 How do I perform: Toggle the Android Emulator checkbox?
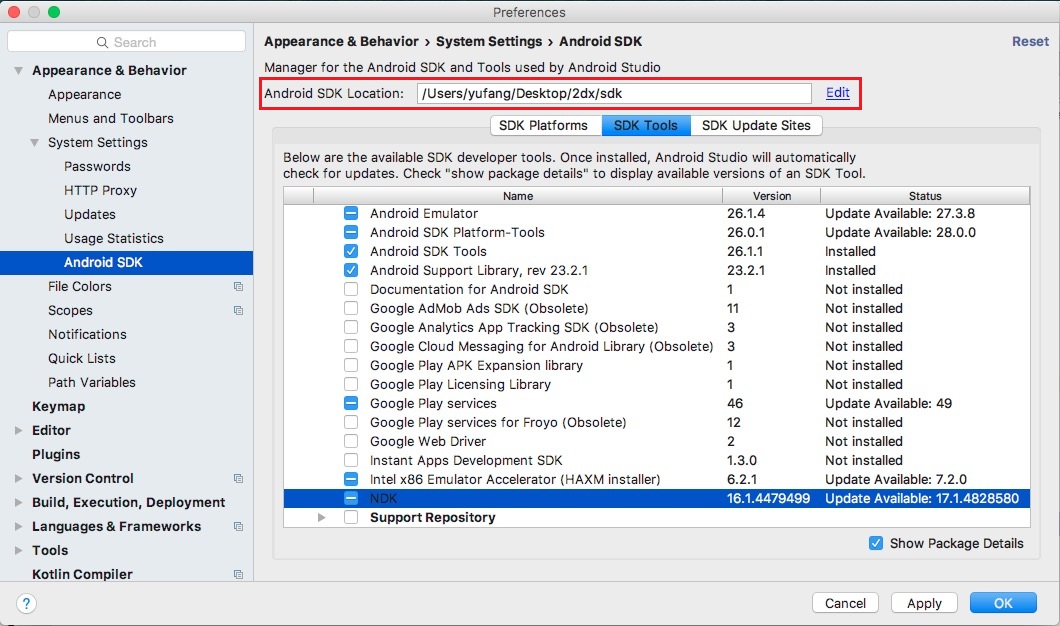[x=351, y=214]
